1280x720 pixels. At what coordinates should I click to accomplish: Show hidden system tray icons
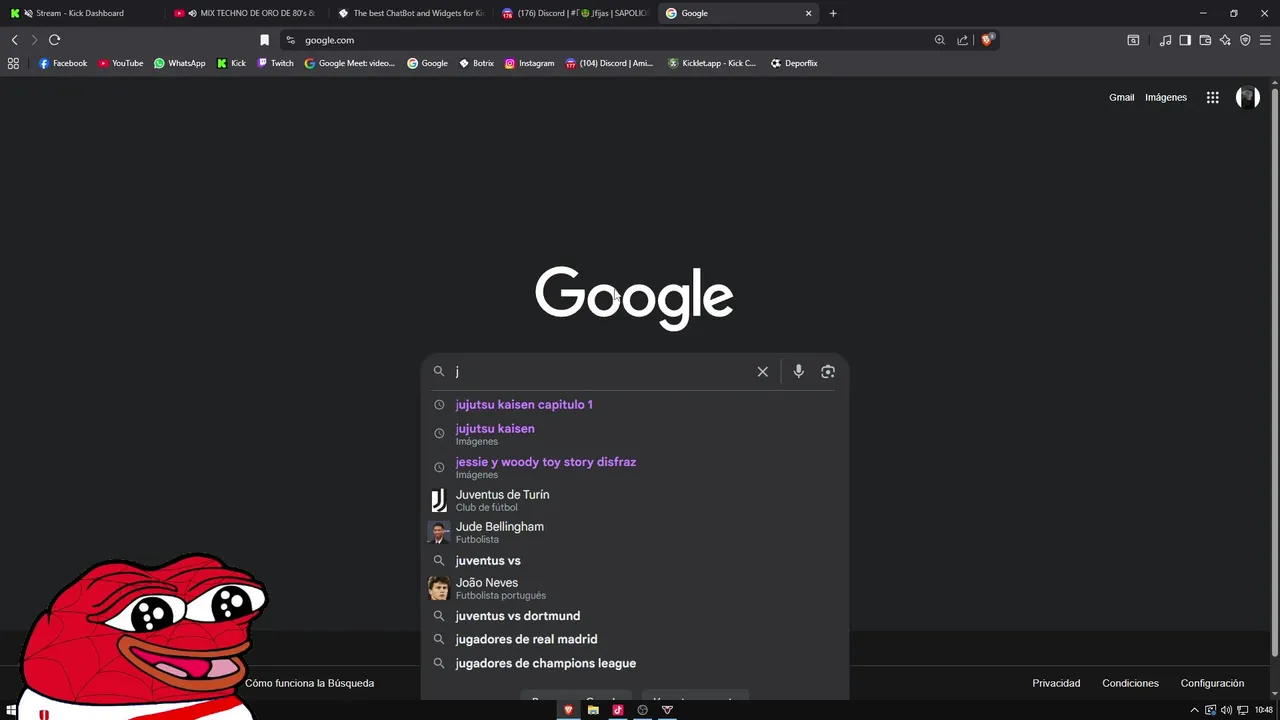click(x=1194, y=710)
